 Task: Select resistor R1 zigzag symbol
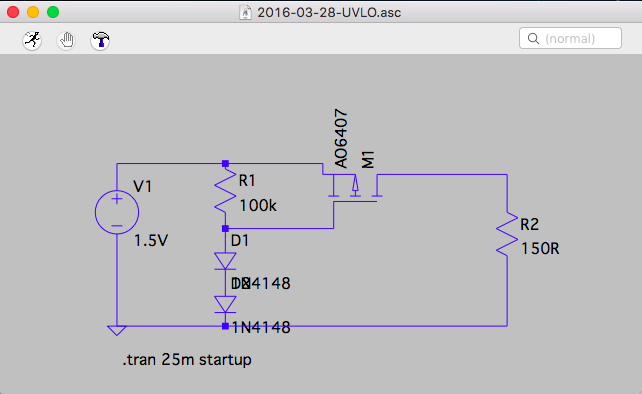point(225,191)
